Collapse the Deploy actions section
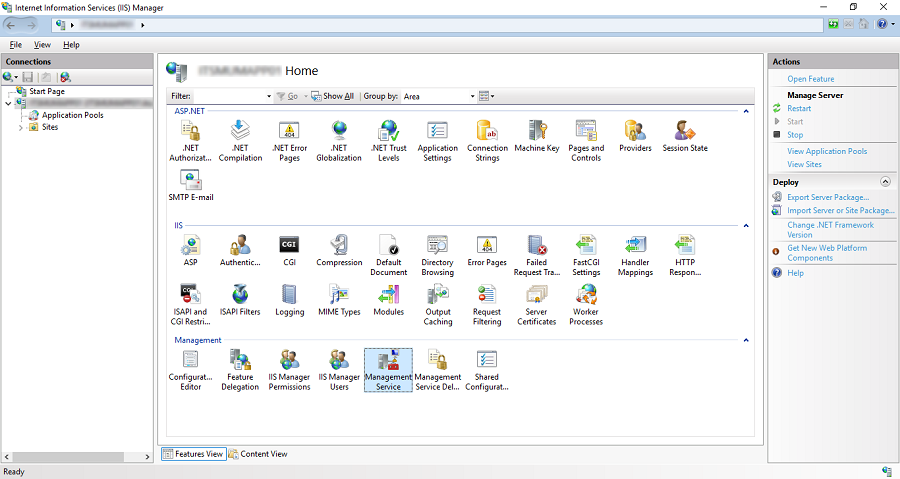900x479 pixels. coord(885,182)
